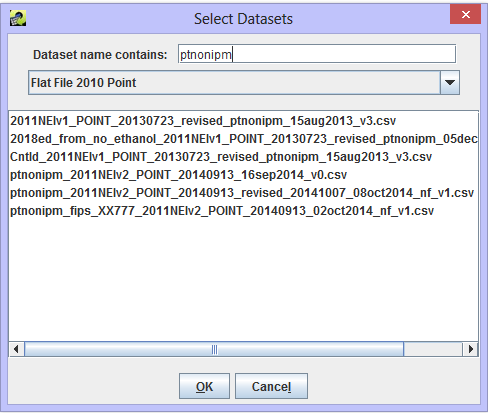Click the Flat File 2010 Point combo box
This screenshot has width=488, height=413.
244,82
